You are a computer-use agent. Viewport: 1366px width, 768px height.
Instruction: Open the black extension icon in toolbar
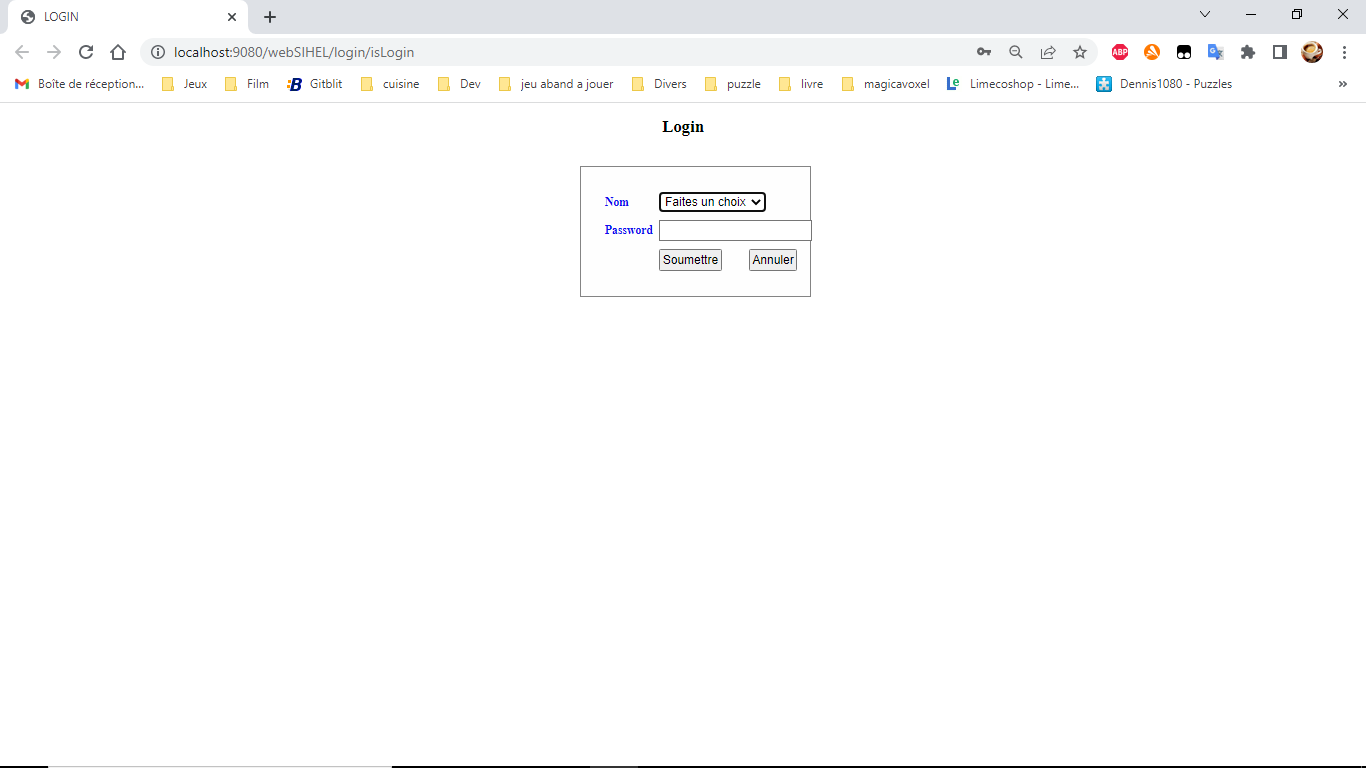1184,52
